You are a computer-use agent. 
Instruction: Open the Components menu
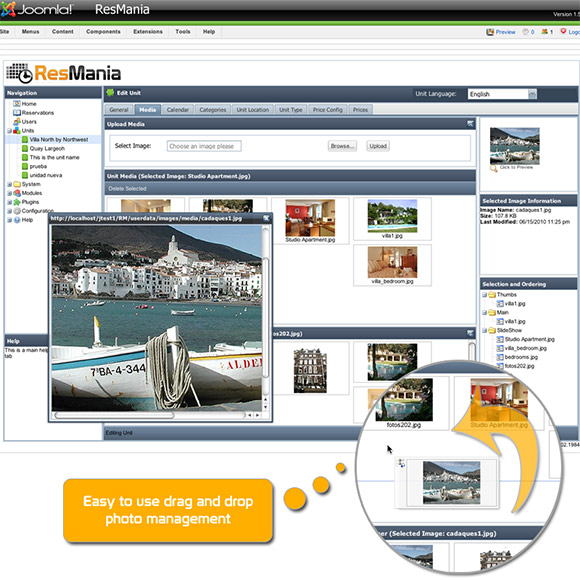click(103, 31)
